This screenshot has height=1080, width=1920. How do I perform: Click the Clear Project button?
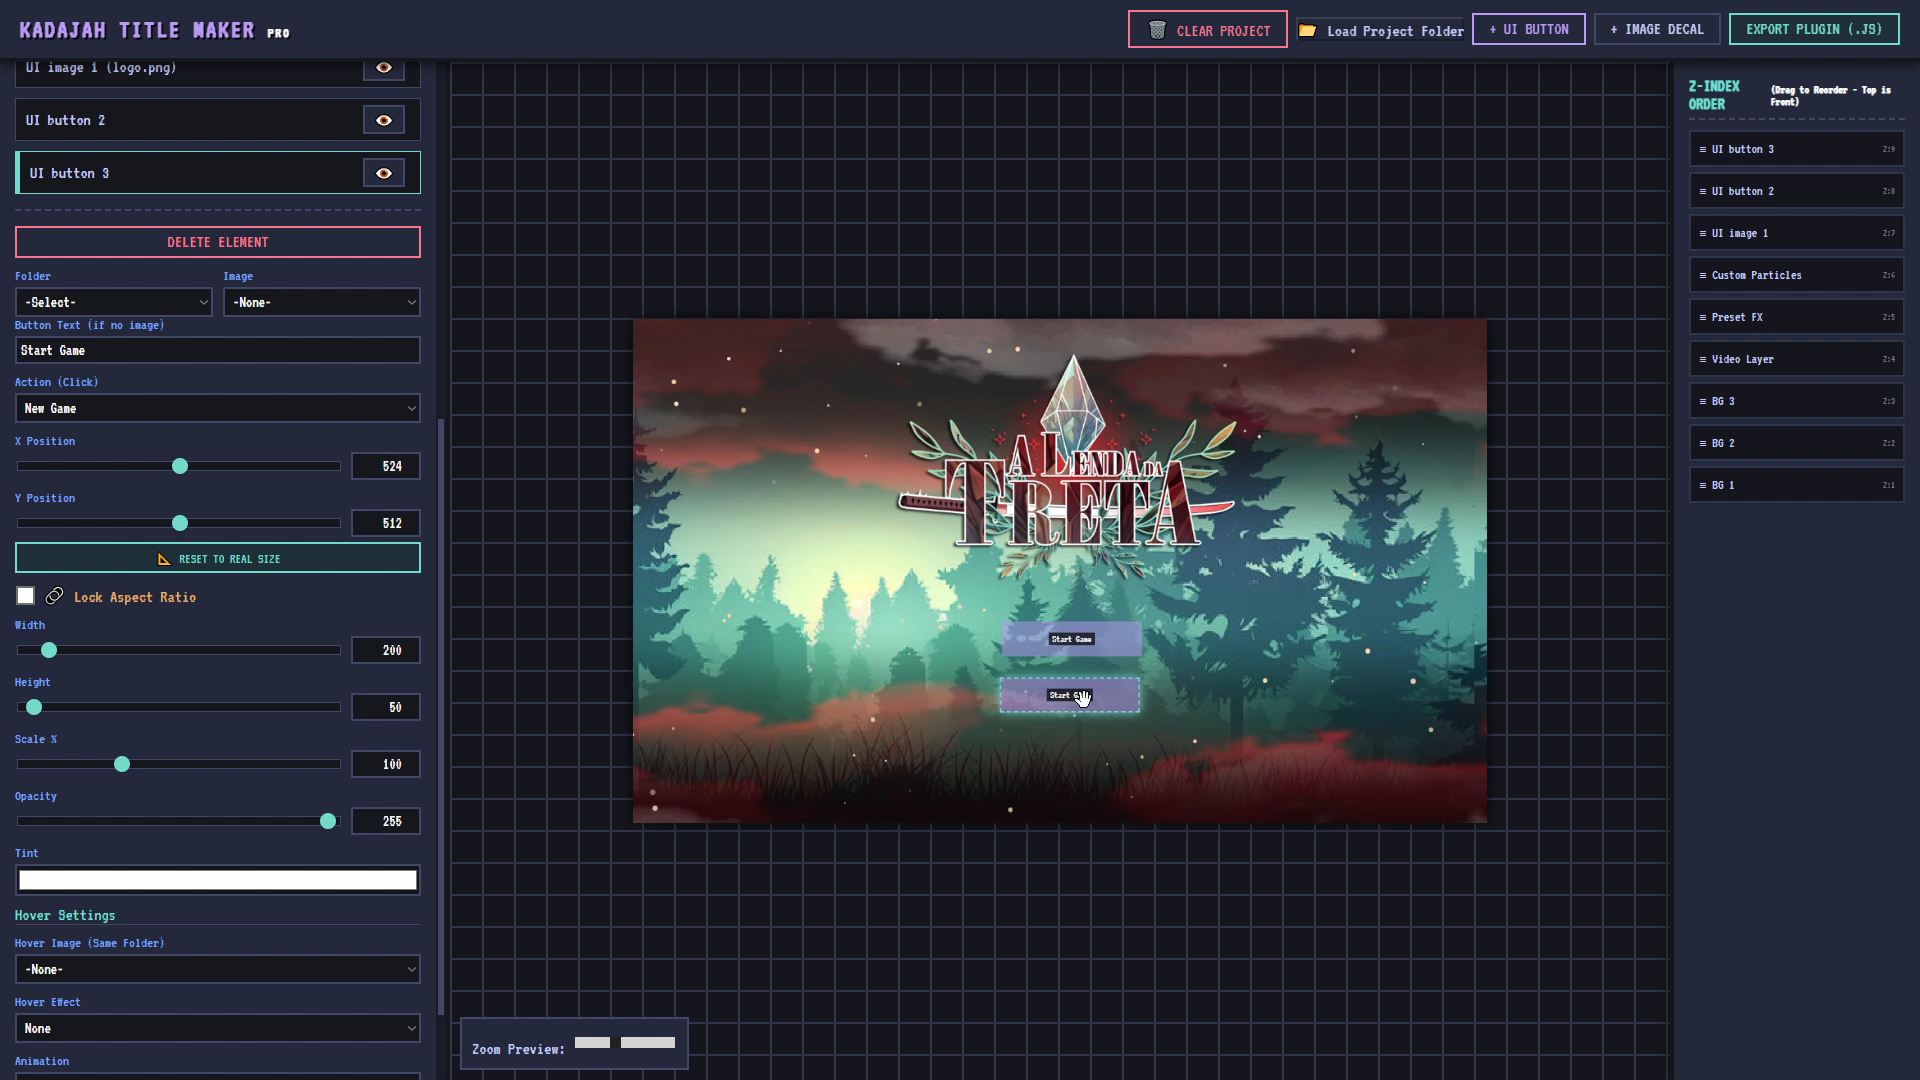point(1207,30)
